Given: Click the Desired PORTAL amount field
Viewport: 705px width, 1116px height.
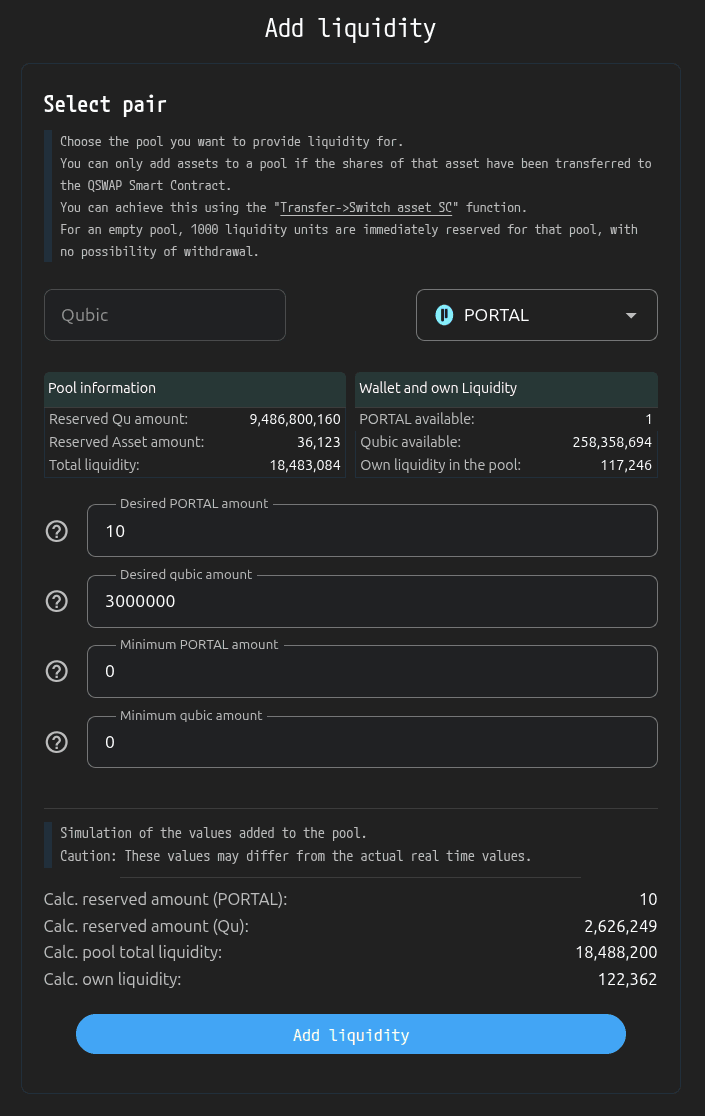Looking at the screenshot, I should [372, 531].
